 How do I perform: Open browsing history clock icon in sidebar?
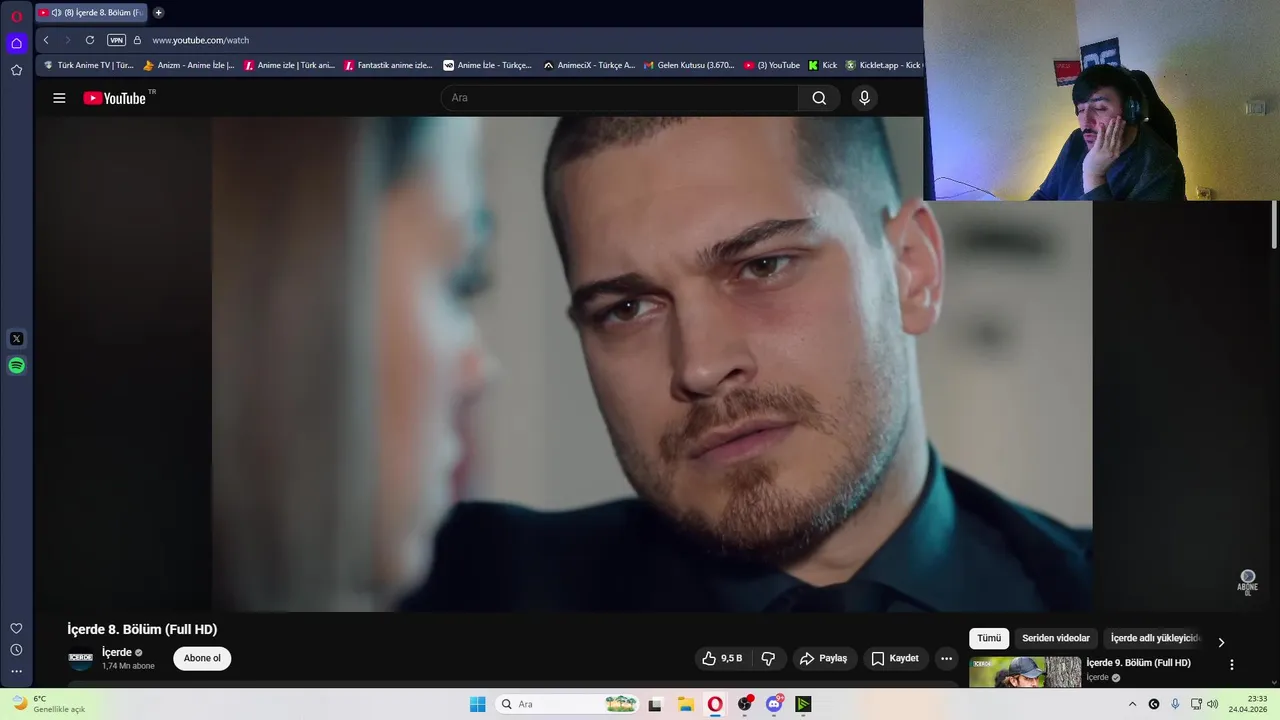[16, 650]
